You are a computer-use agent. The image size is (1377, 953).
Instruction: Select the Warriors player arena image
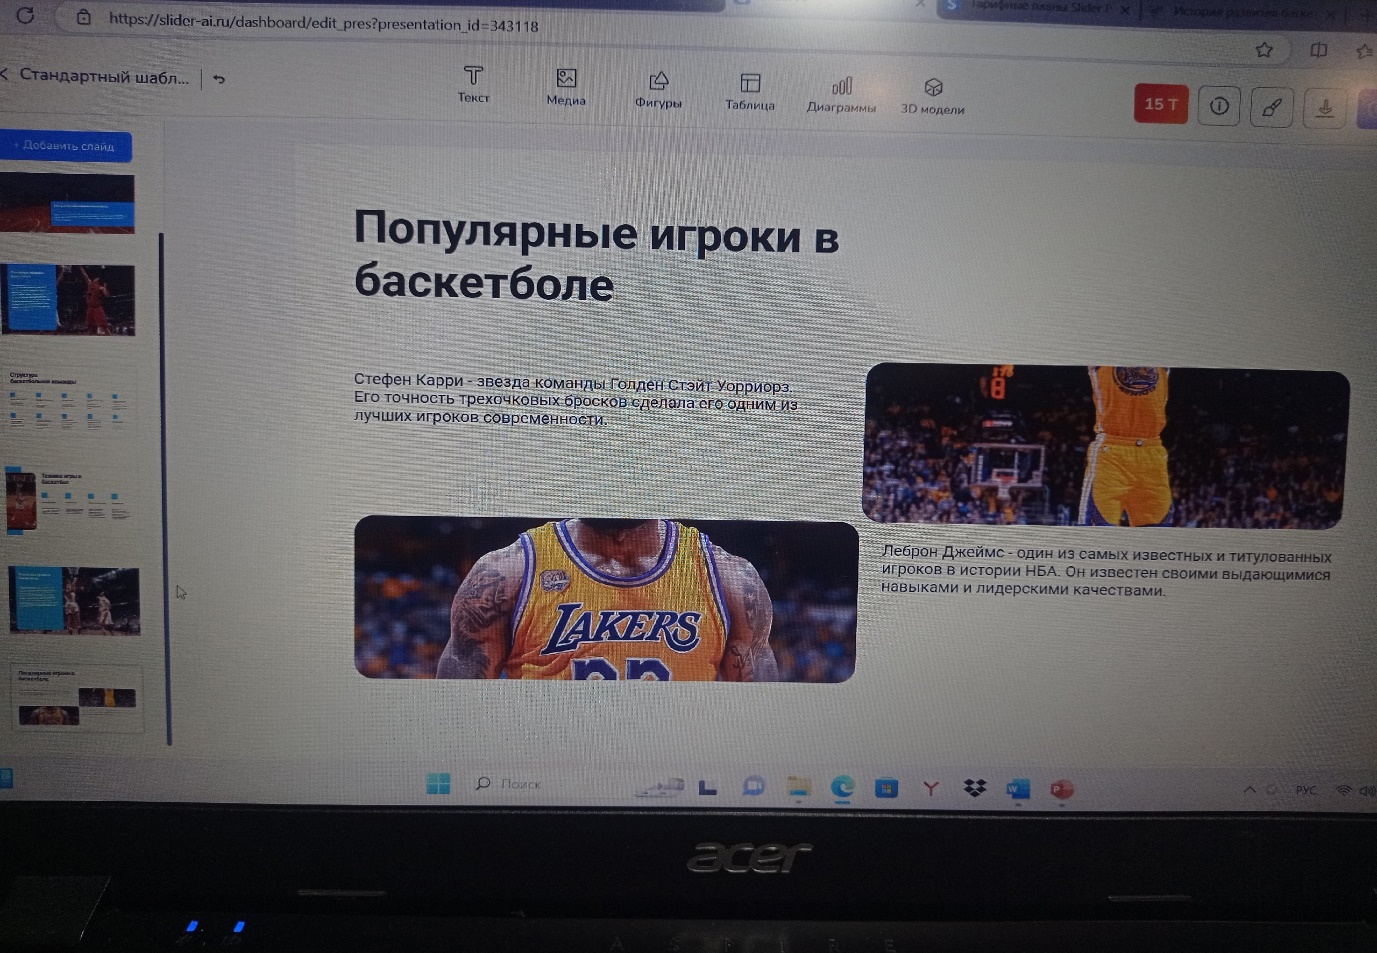pyautogui.click(x=1105, y=445)
